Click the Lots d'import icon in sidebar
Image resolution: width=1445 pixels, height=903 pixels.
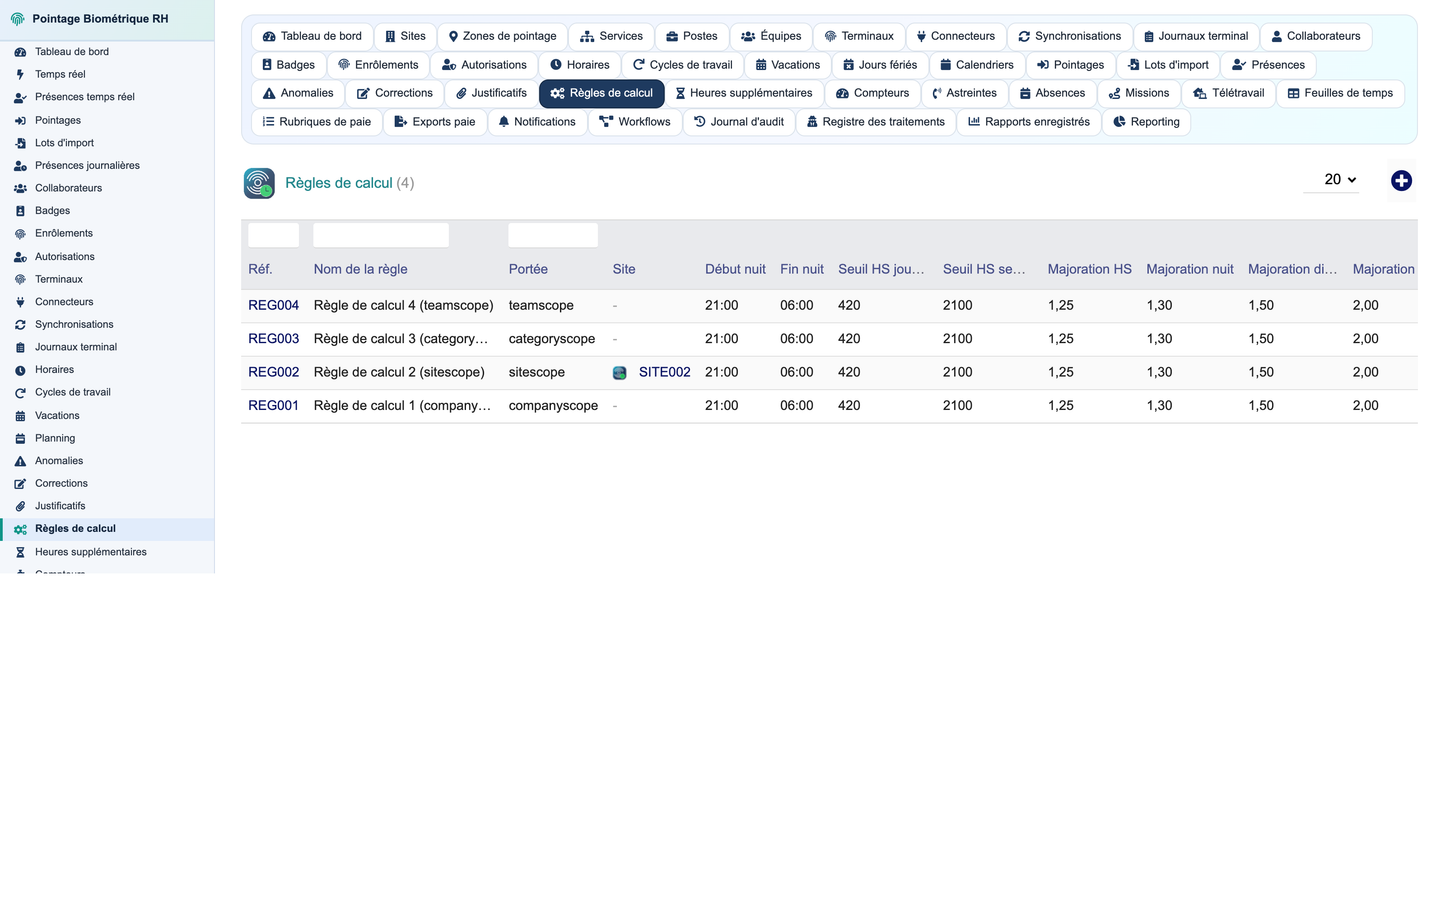[20, 143]
